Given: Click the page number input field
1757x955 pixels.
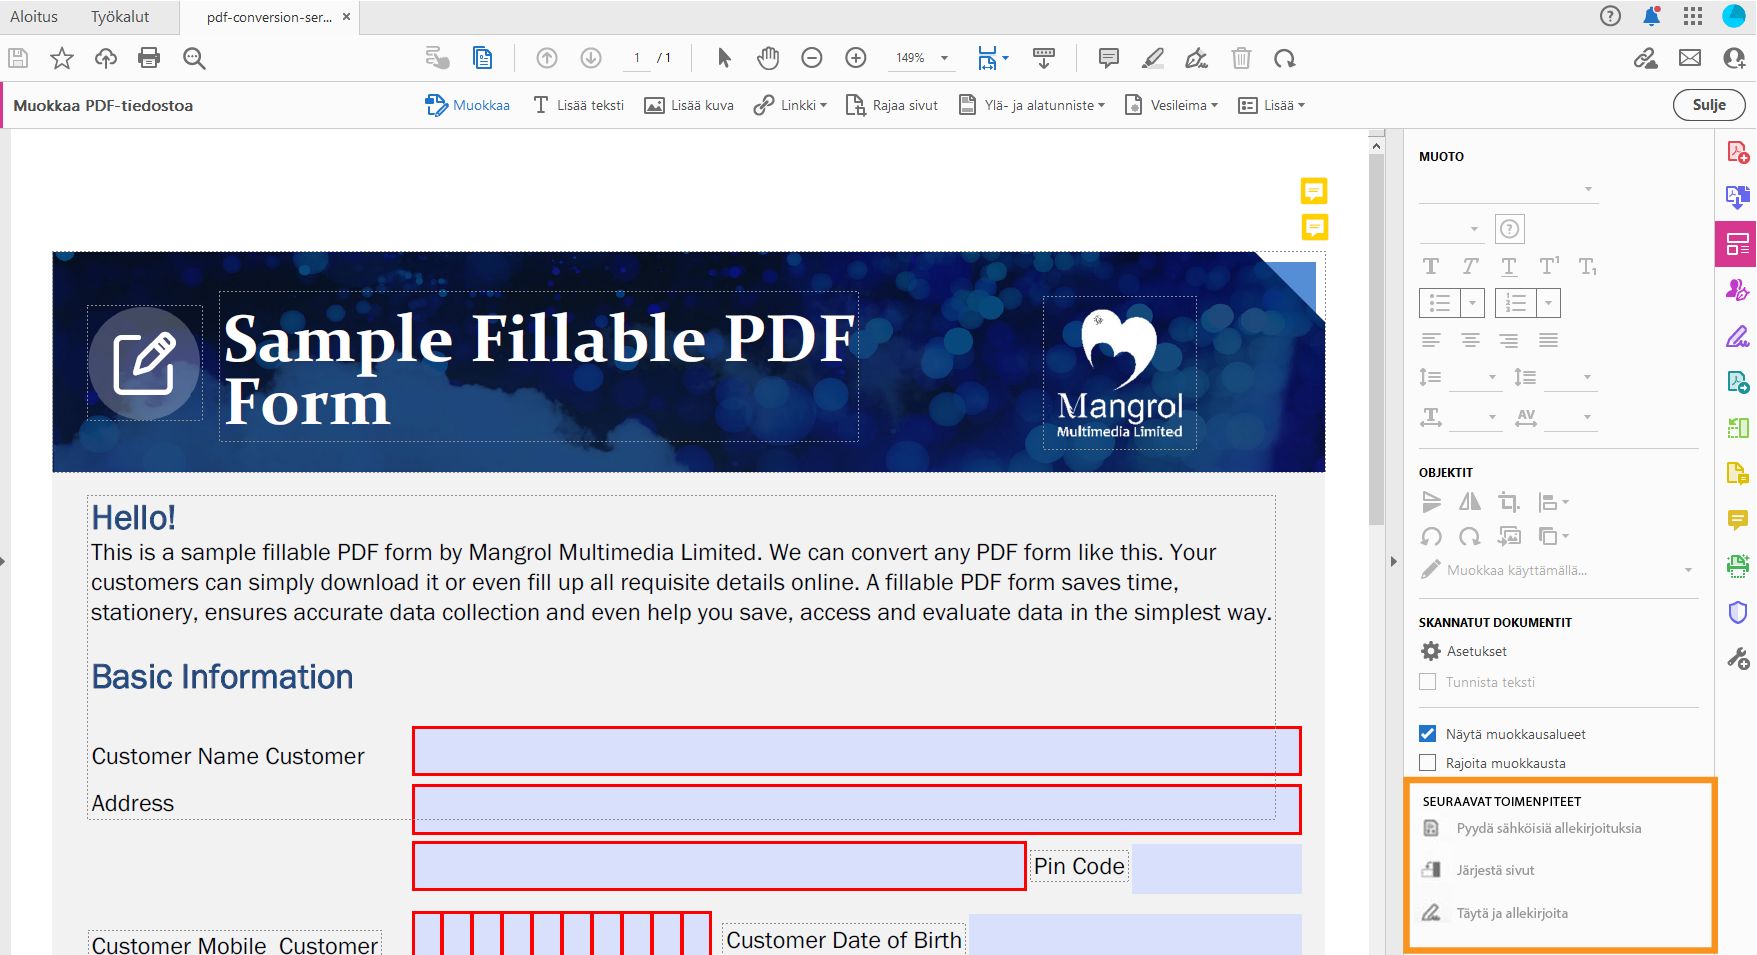Looking at the screenshot, I should coord(637,58).
